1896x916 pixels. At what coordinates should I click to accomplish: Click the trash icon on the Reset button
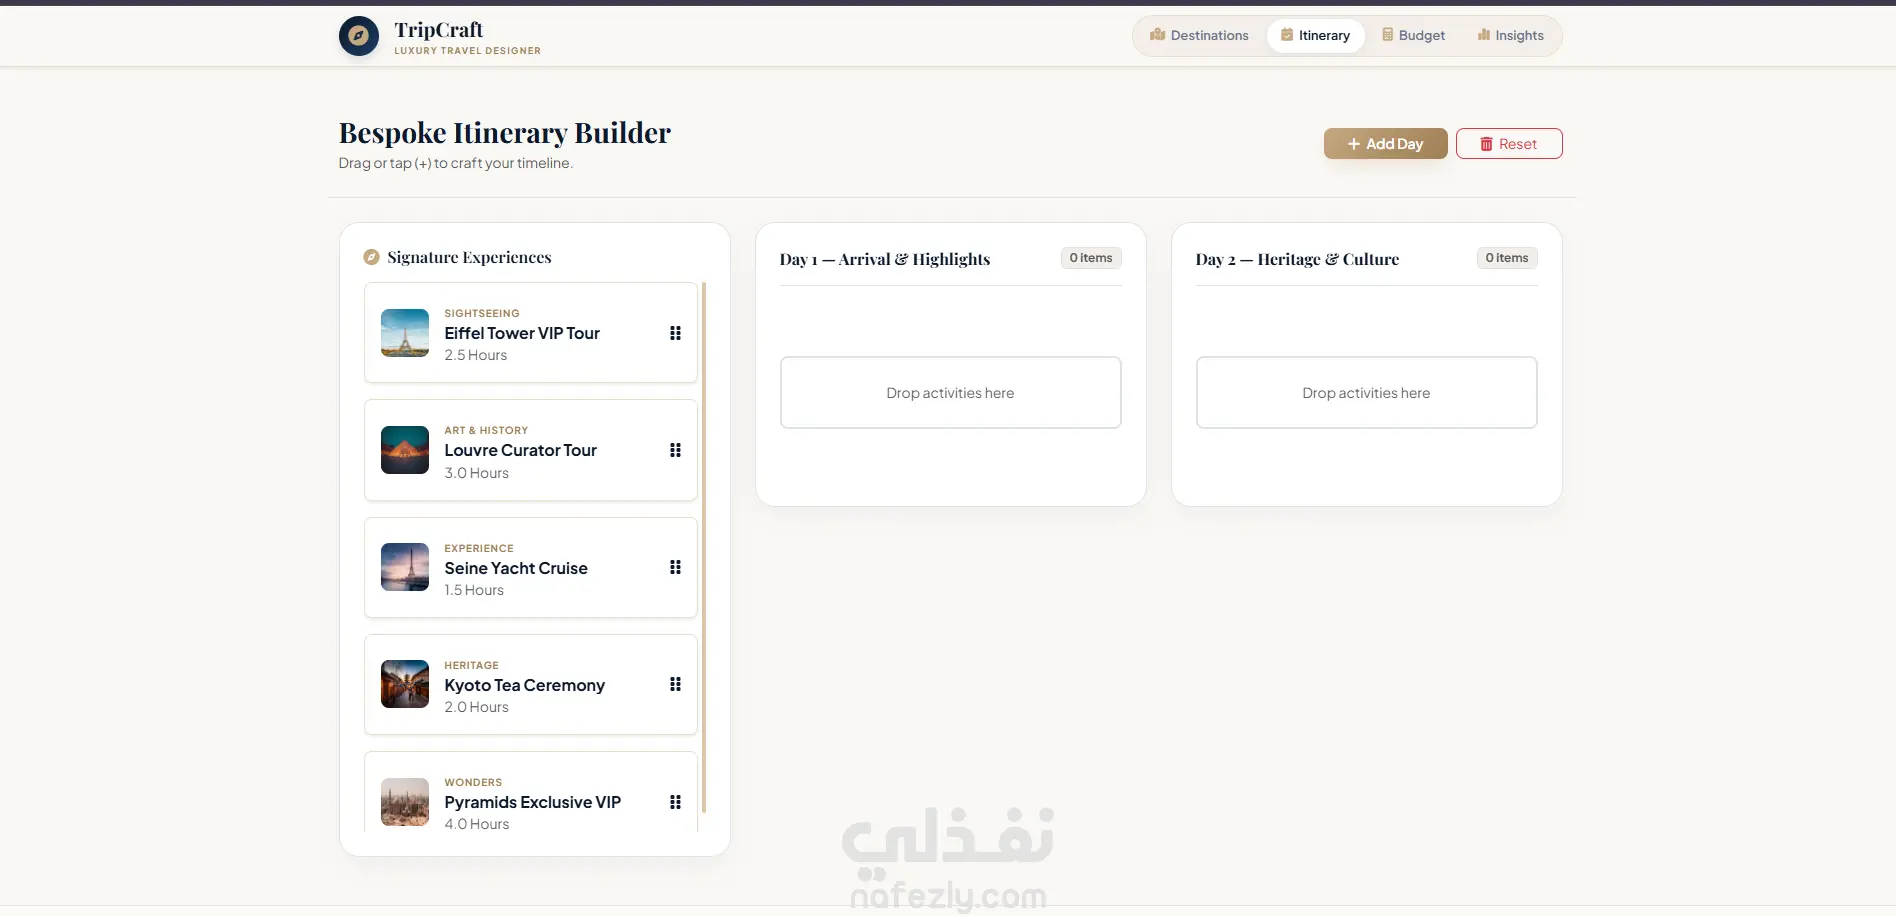pos(1486,144)
